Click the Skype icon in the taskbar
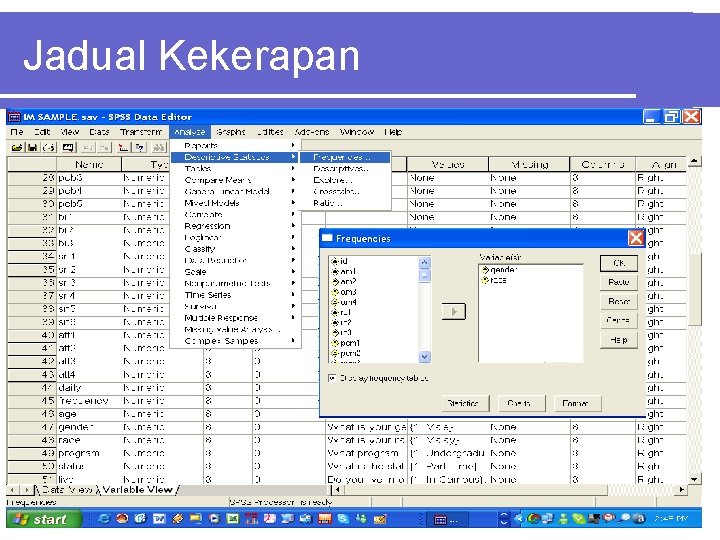The image size is (720, 540). click(x=343, y=519)
